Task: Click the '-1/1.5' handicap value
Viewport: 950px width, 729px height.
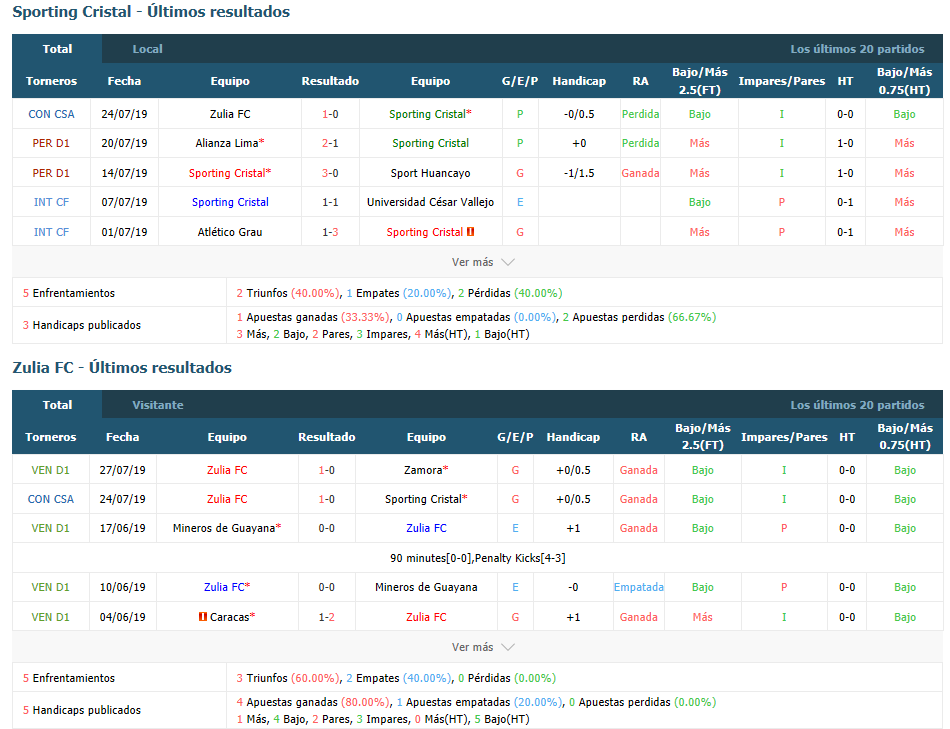Action: [x=579, y=173]
